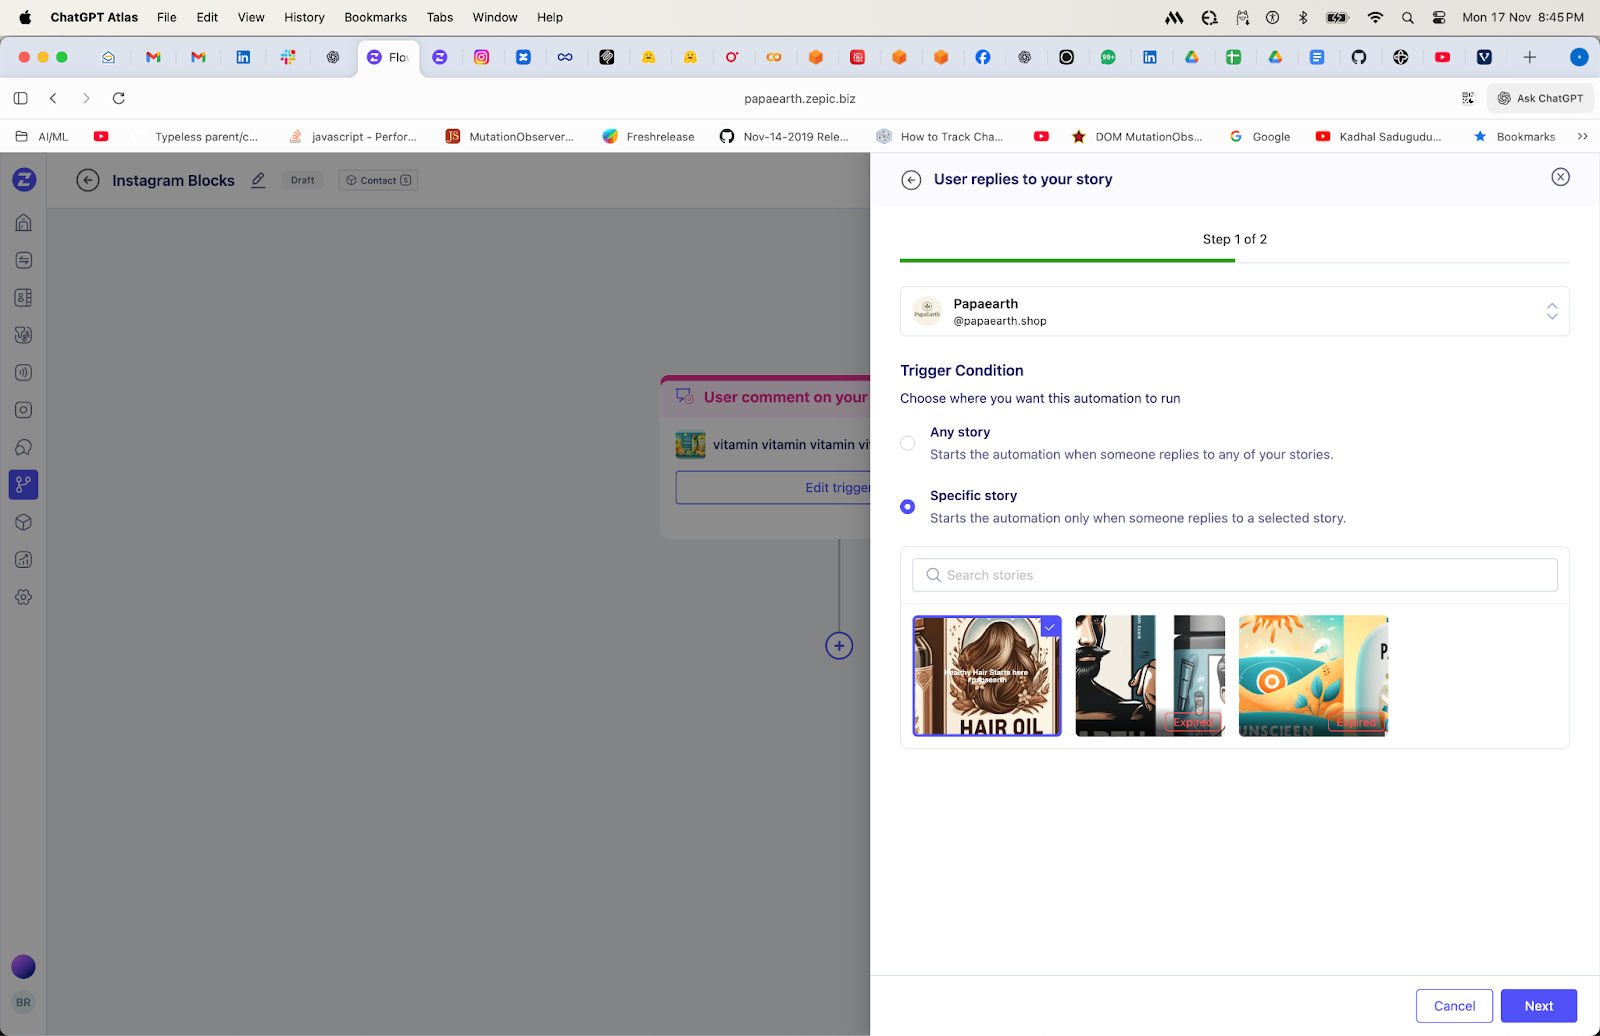Open the Home icon in the left sidebar
Viewport: 1600px width, 1036px height.
[24, 222]
